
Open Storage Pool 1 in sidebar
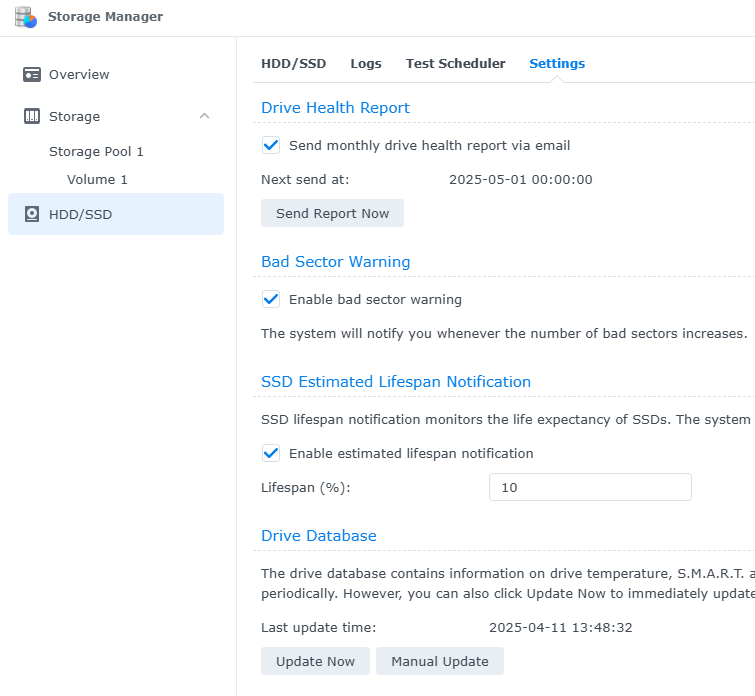coord(96,152)
